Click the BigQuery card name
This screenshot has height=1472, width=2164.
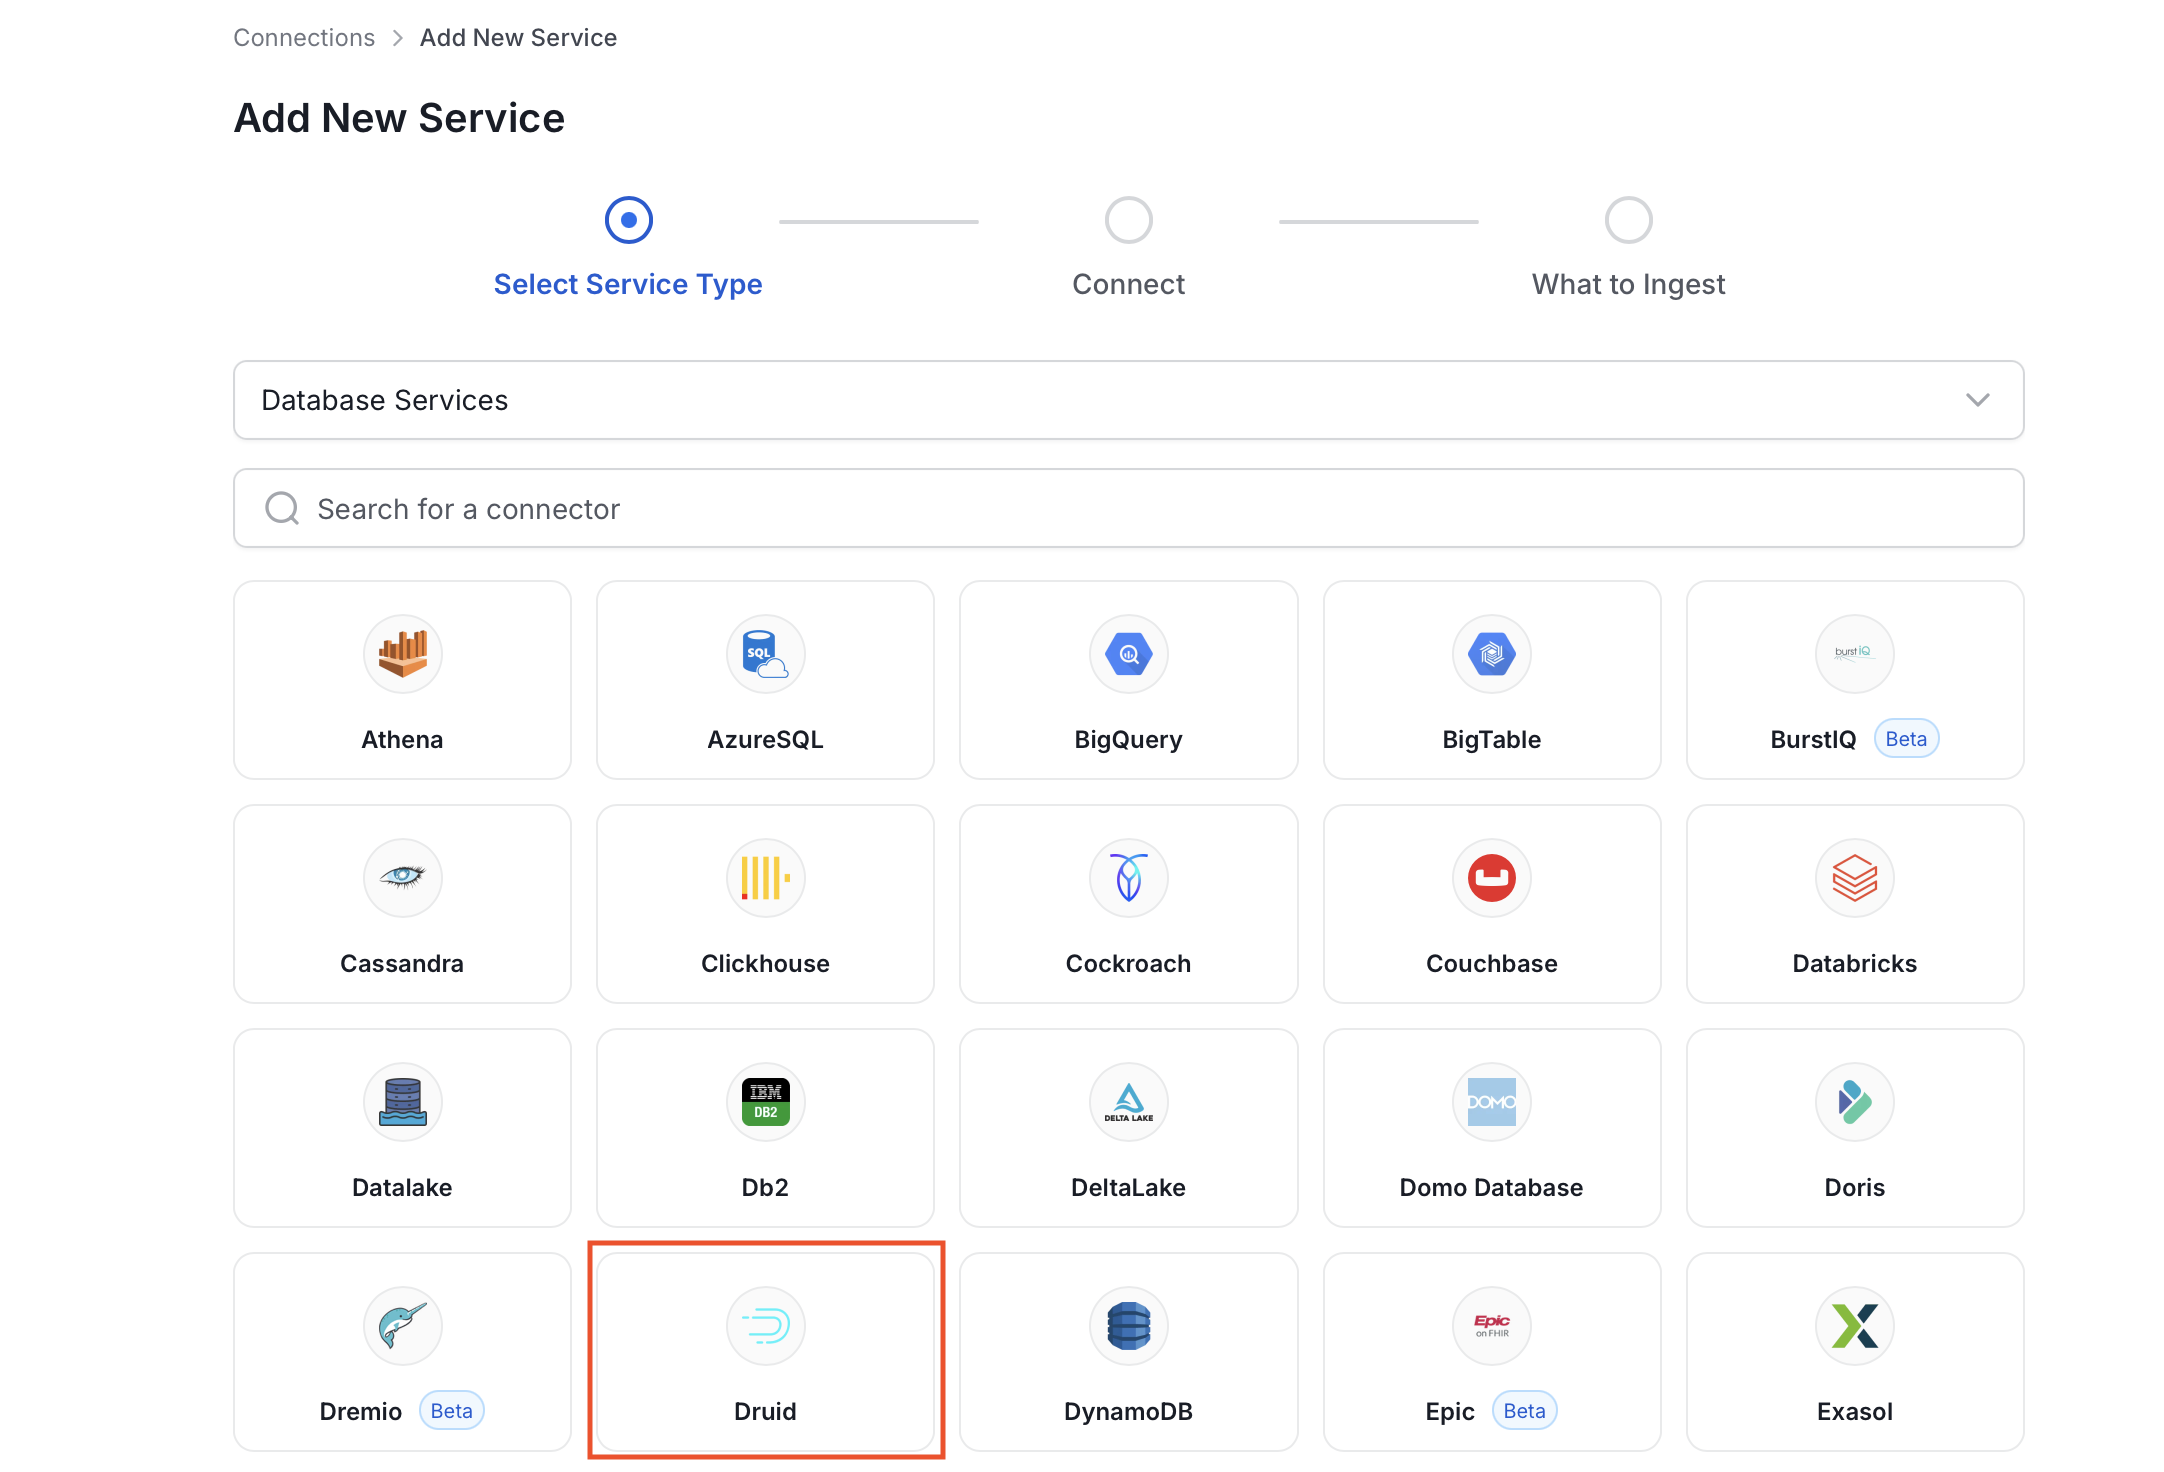[x=1129, y=740]
